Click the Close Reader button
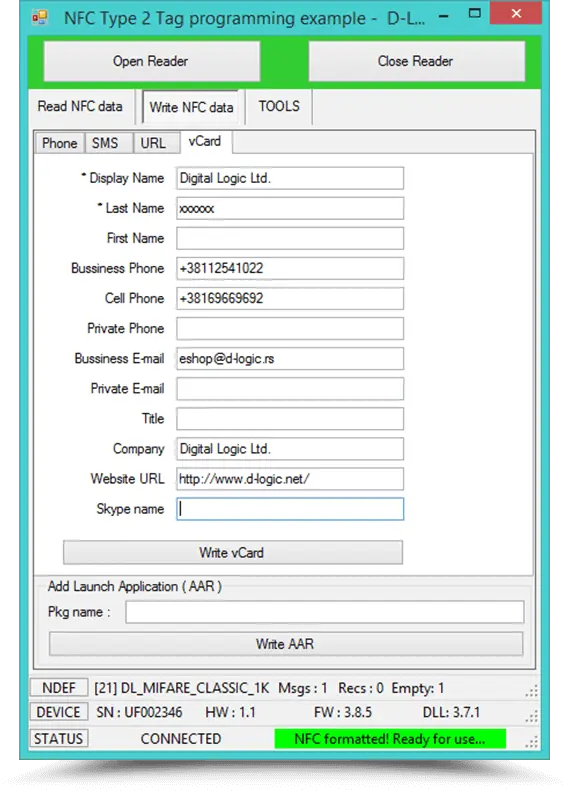Screen dimensions: 563x791 (417, 61)
